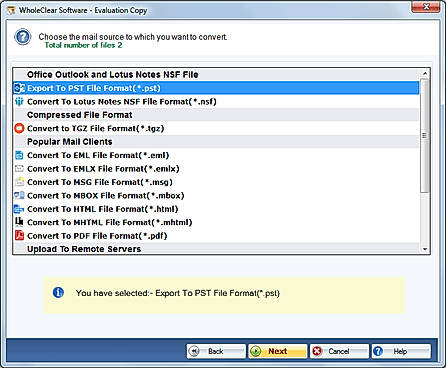Click the Lotus Notes NSF row icon

19,102
